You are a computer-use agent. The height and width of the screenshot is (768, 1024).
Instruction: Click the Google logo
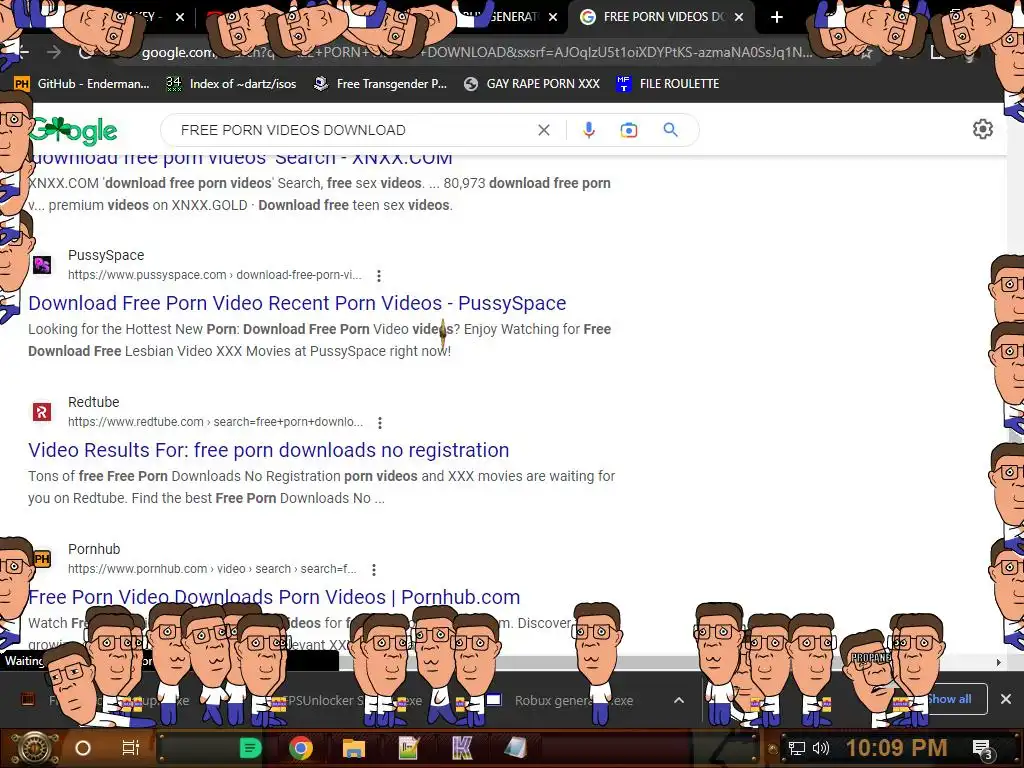click(73, 131)
